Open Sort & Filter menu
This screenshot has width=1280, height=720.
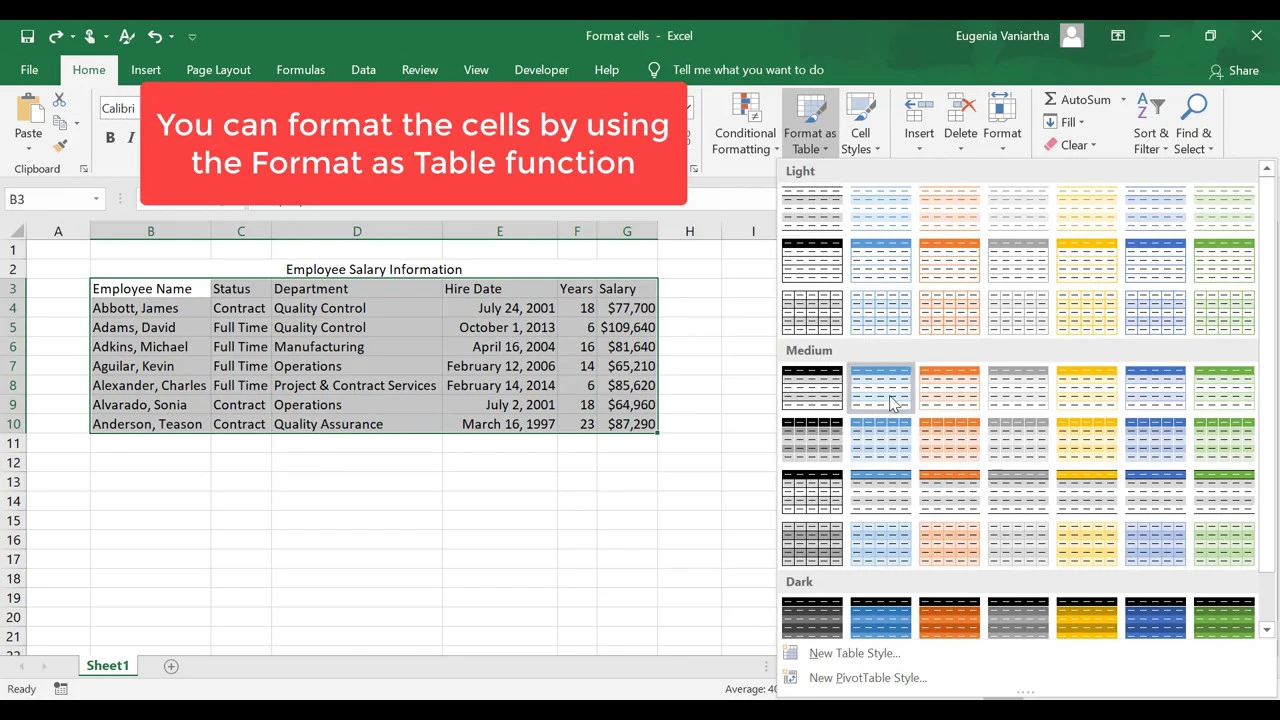(x=1150, y=124)
